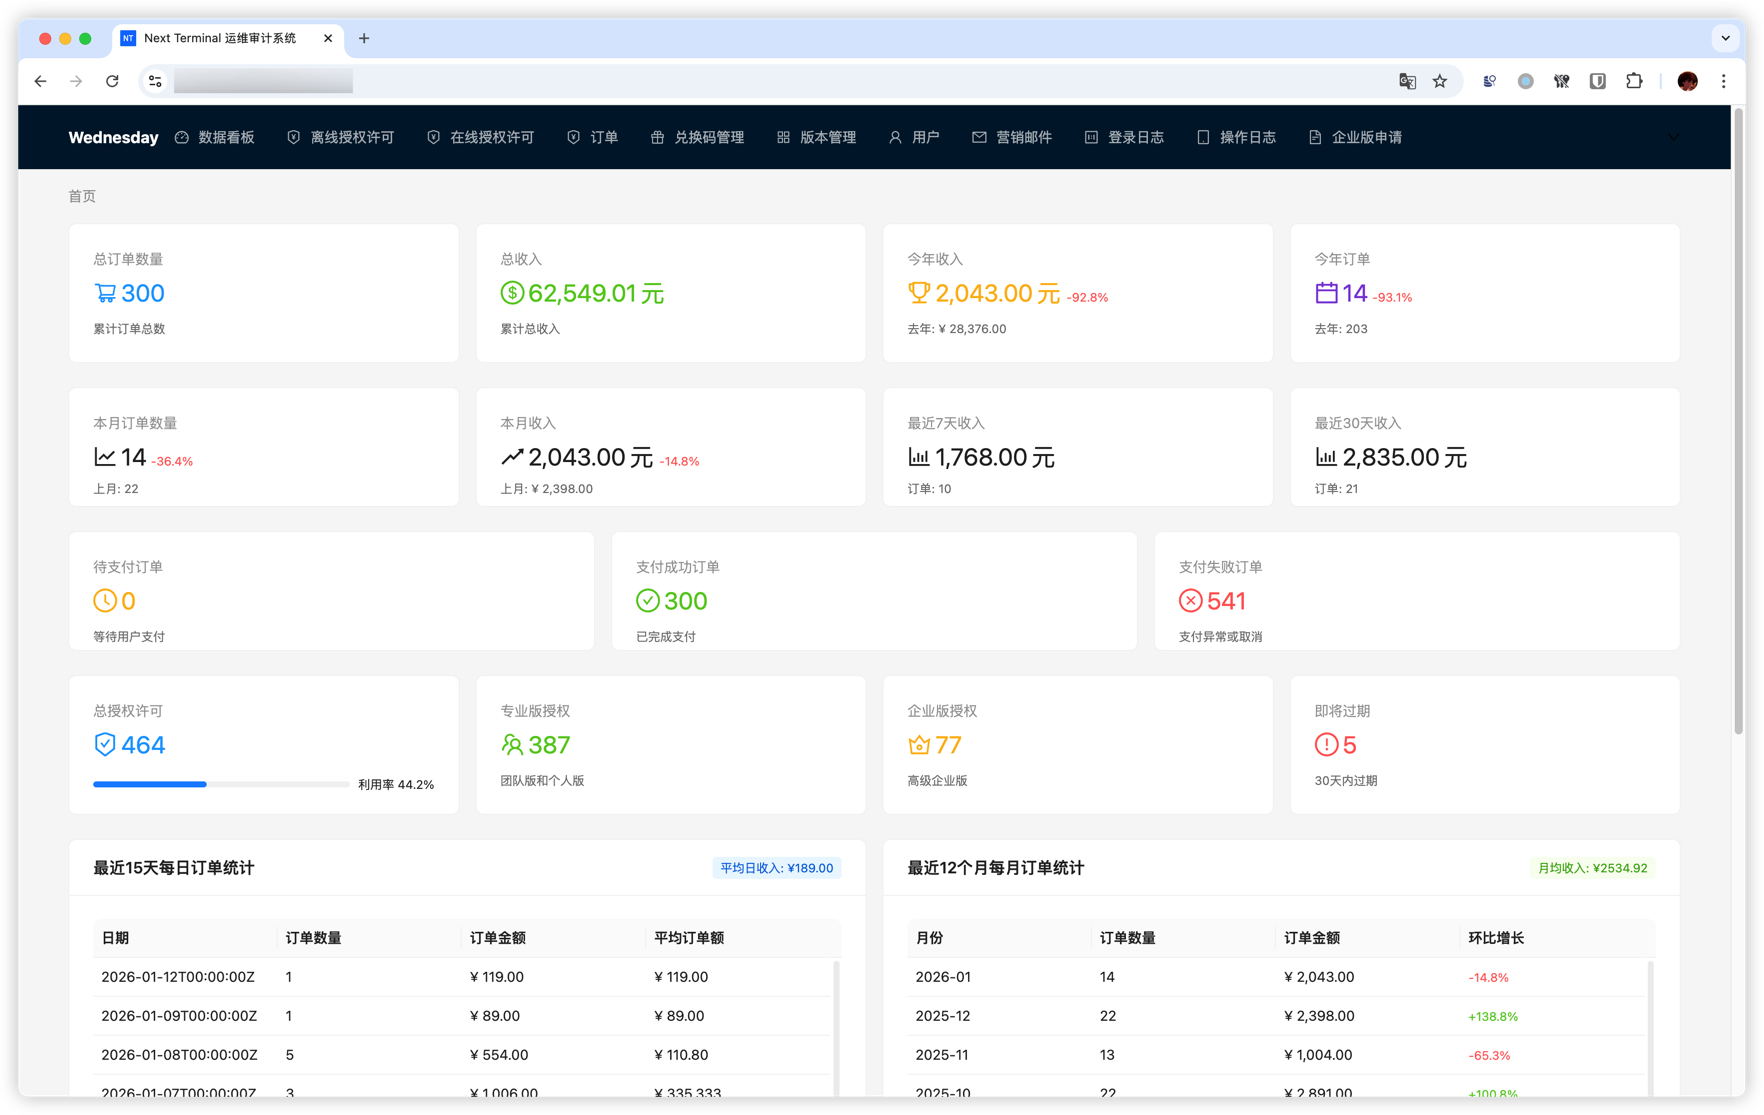Select the 营销邮件 navigation item
Image resolution: width=1764 pixels, height=1115 pixels.
click(x=1012, y=137)
